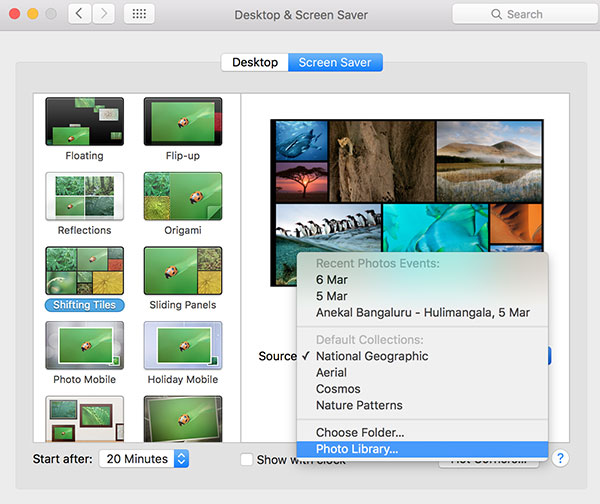The height and width of the screenshot is (504, 600).
Task: Choose the Flip-up screen saver style
Action: coord(182,122)
